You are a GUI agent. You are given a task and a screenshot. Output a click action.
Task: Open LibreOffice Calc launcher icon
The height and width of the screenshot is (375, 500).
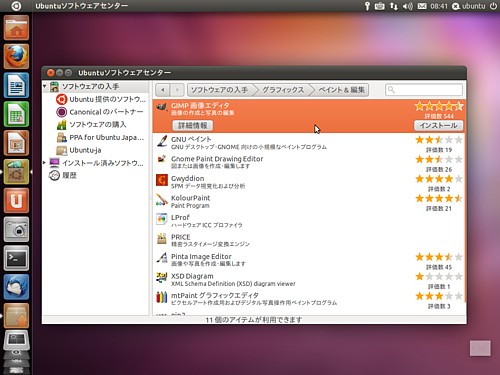pos(16,114)
